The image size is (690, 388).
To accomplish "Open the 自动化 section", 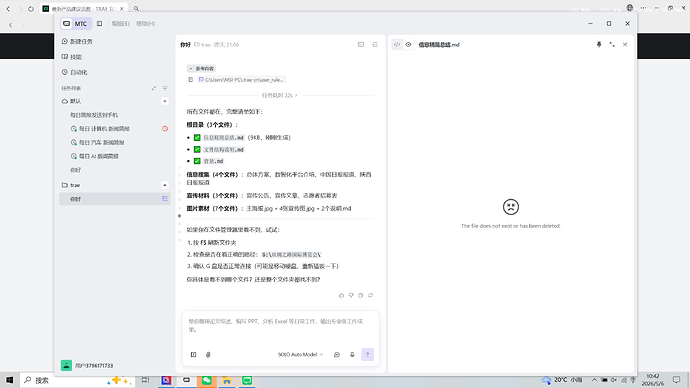I will (75, 72).
